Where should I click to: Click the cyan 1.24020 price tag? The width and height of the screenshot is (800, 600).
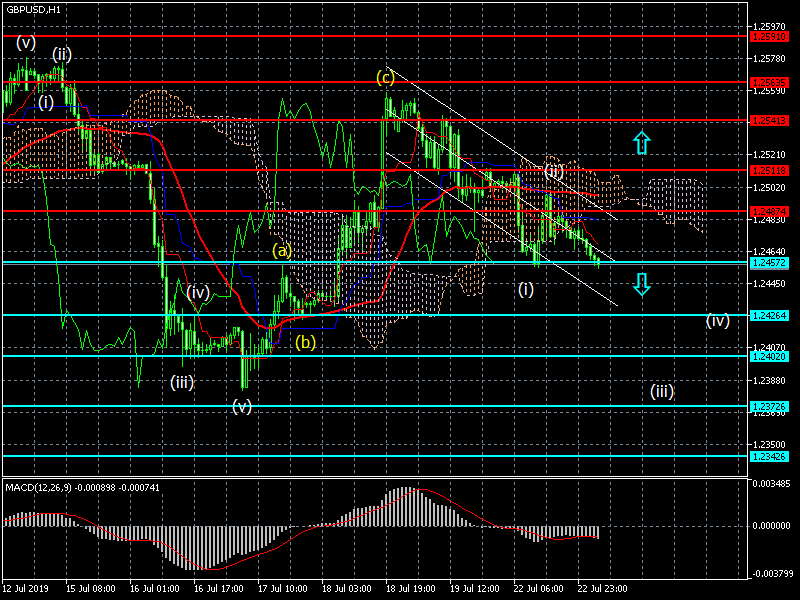[x=769, y=357]
